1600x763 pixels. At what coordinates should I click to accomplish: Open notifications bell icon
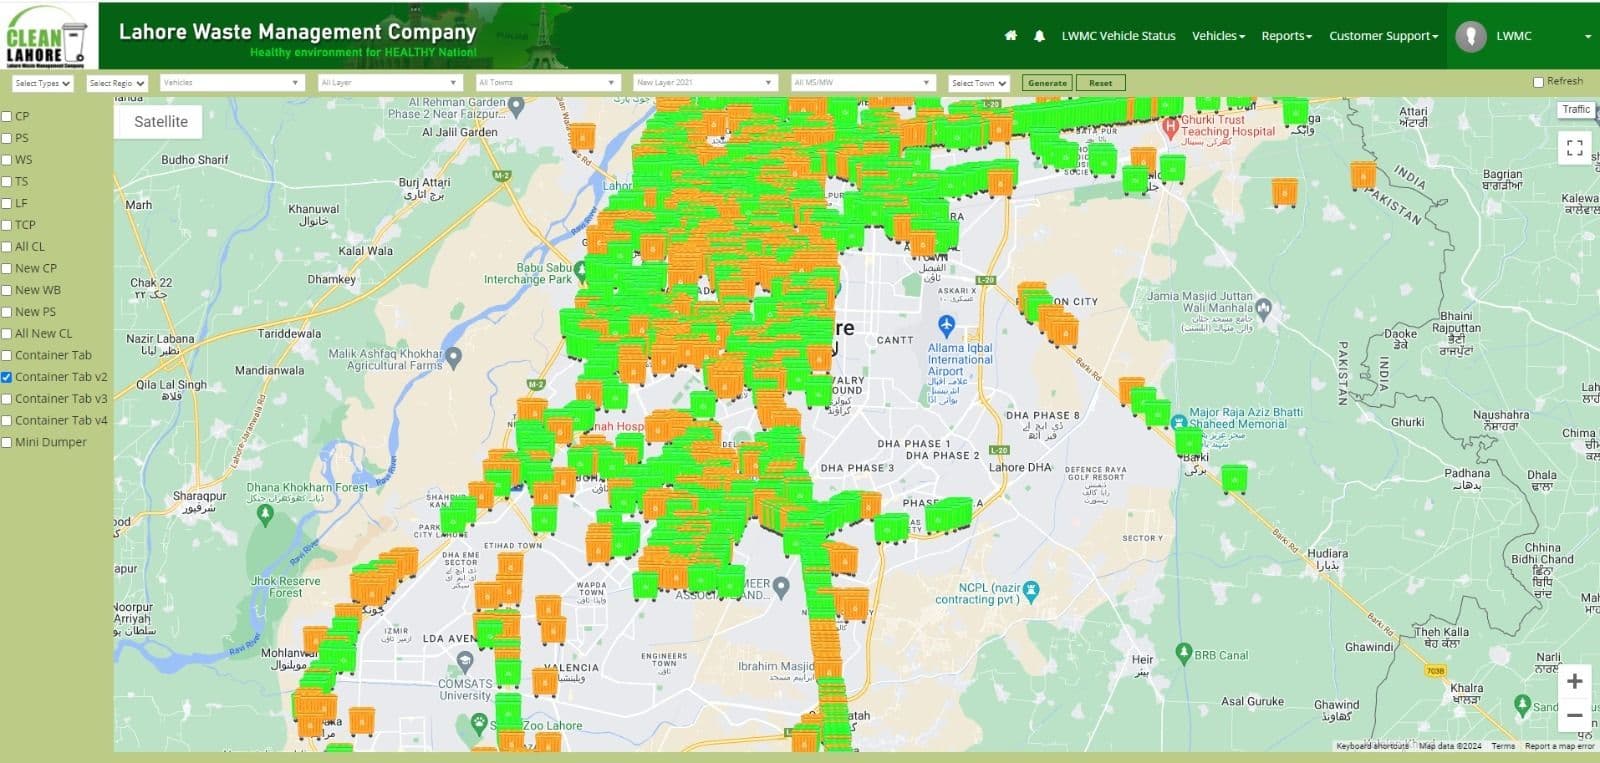(x=1039, y=36)
